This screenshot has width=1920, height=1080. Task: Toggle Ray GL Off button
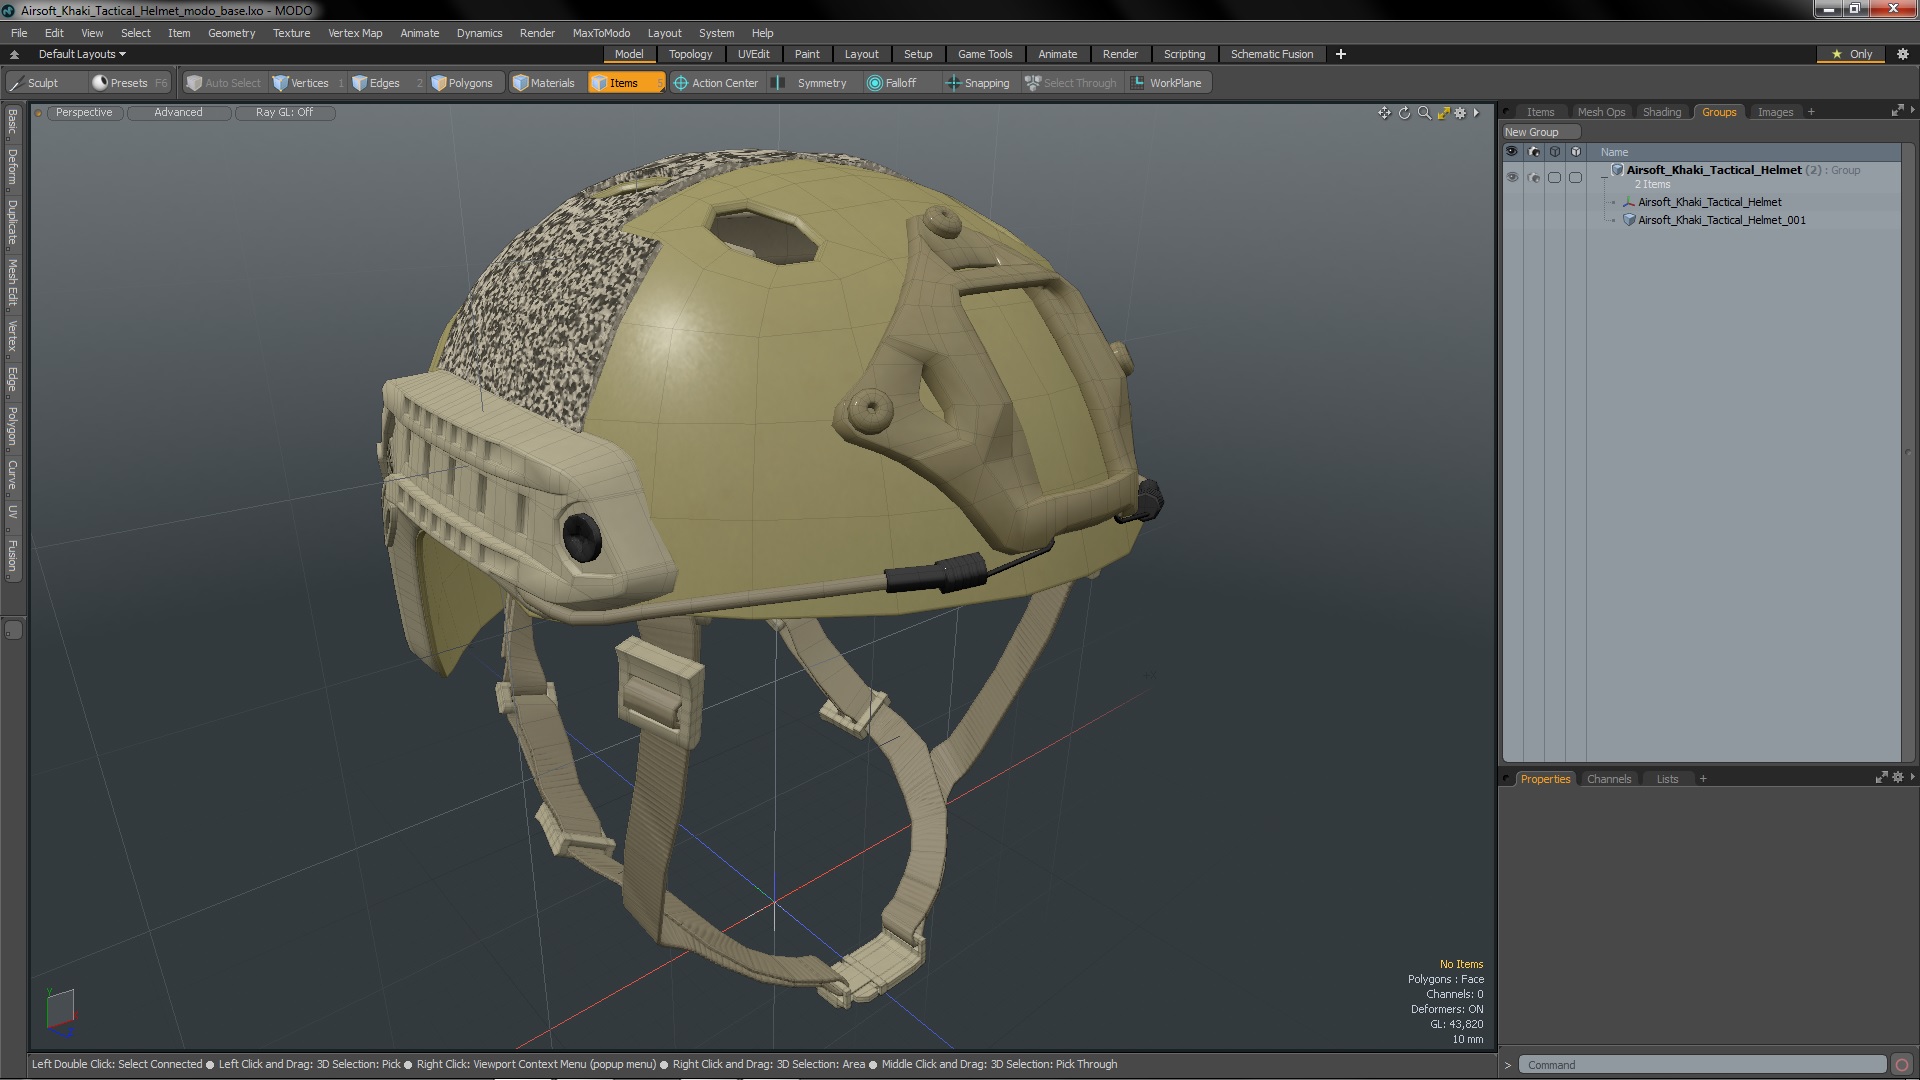[x=284, y=112]
